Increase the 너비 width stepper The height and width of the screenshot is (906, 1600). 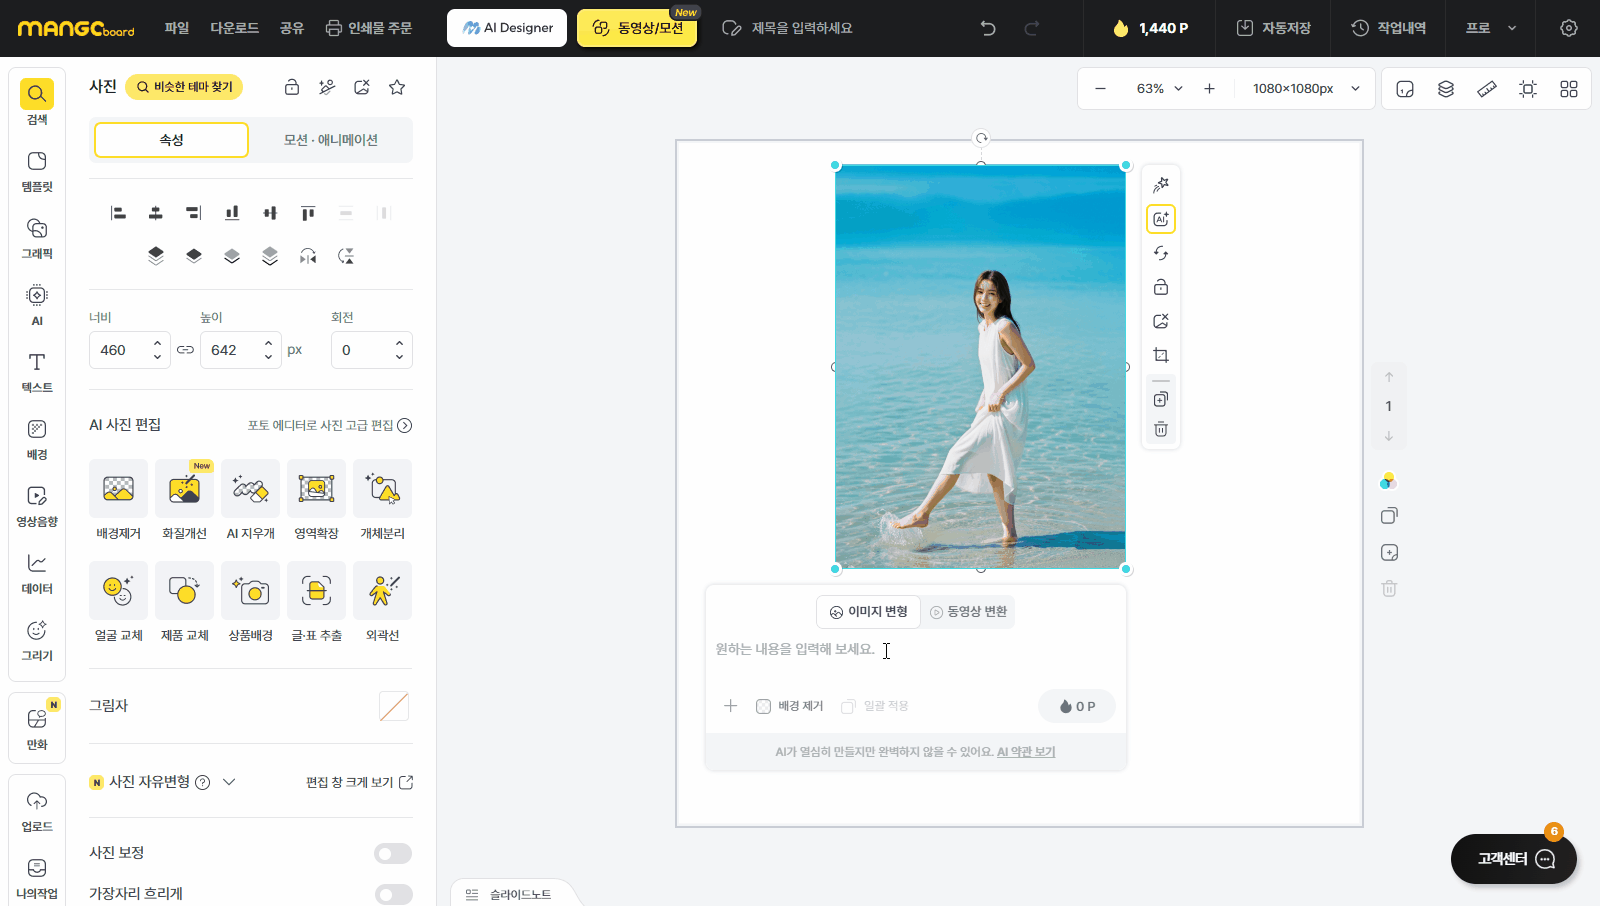click(x=157, y=343)
